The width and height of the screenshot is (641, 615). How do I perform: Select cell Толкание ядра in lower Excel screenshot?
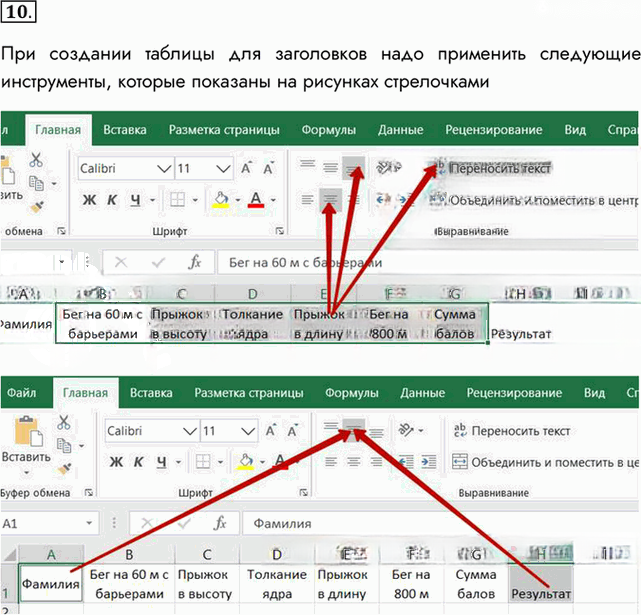[277, 584]
